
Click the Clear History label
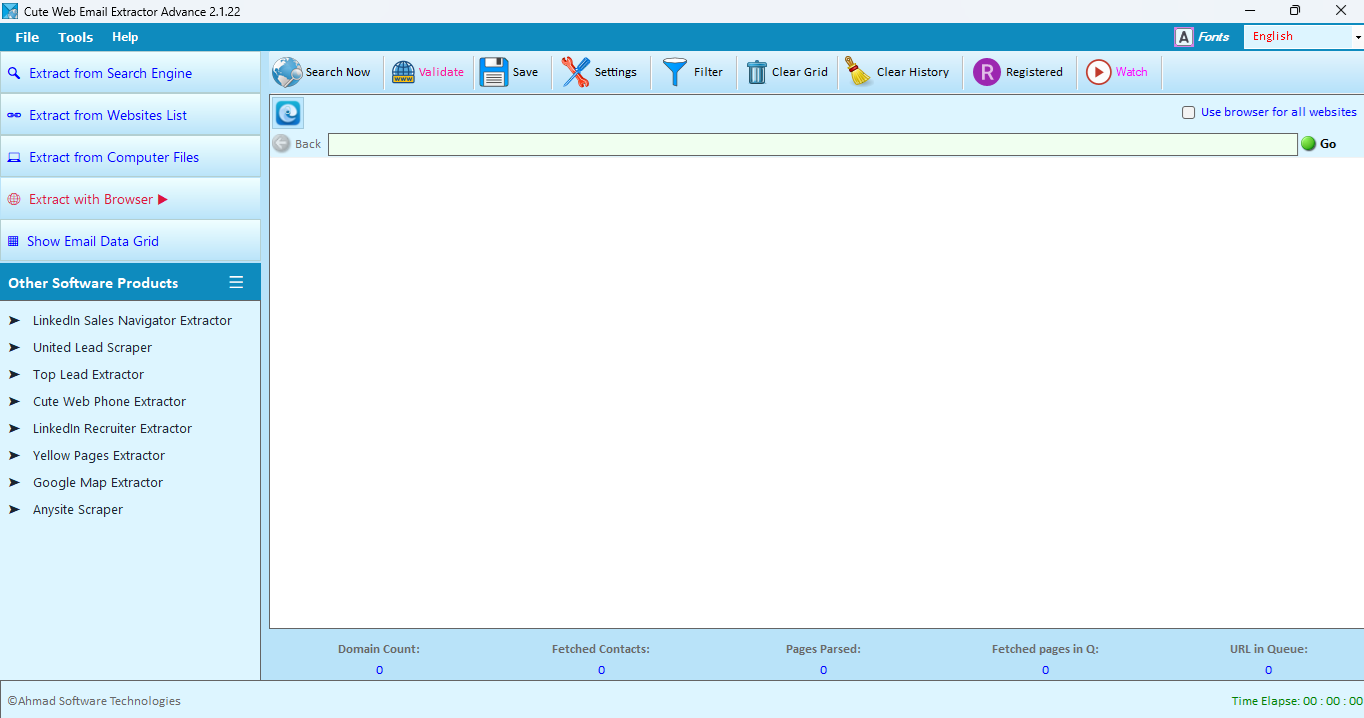point(913,72)
